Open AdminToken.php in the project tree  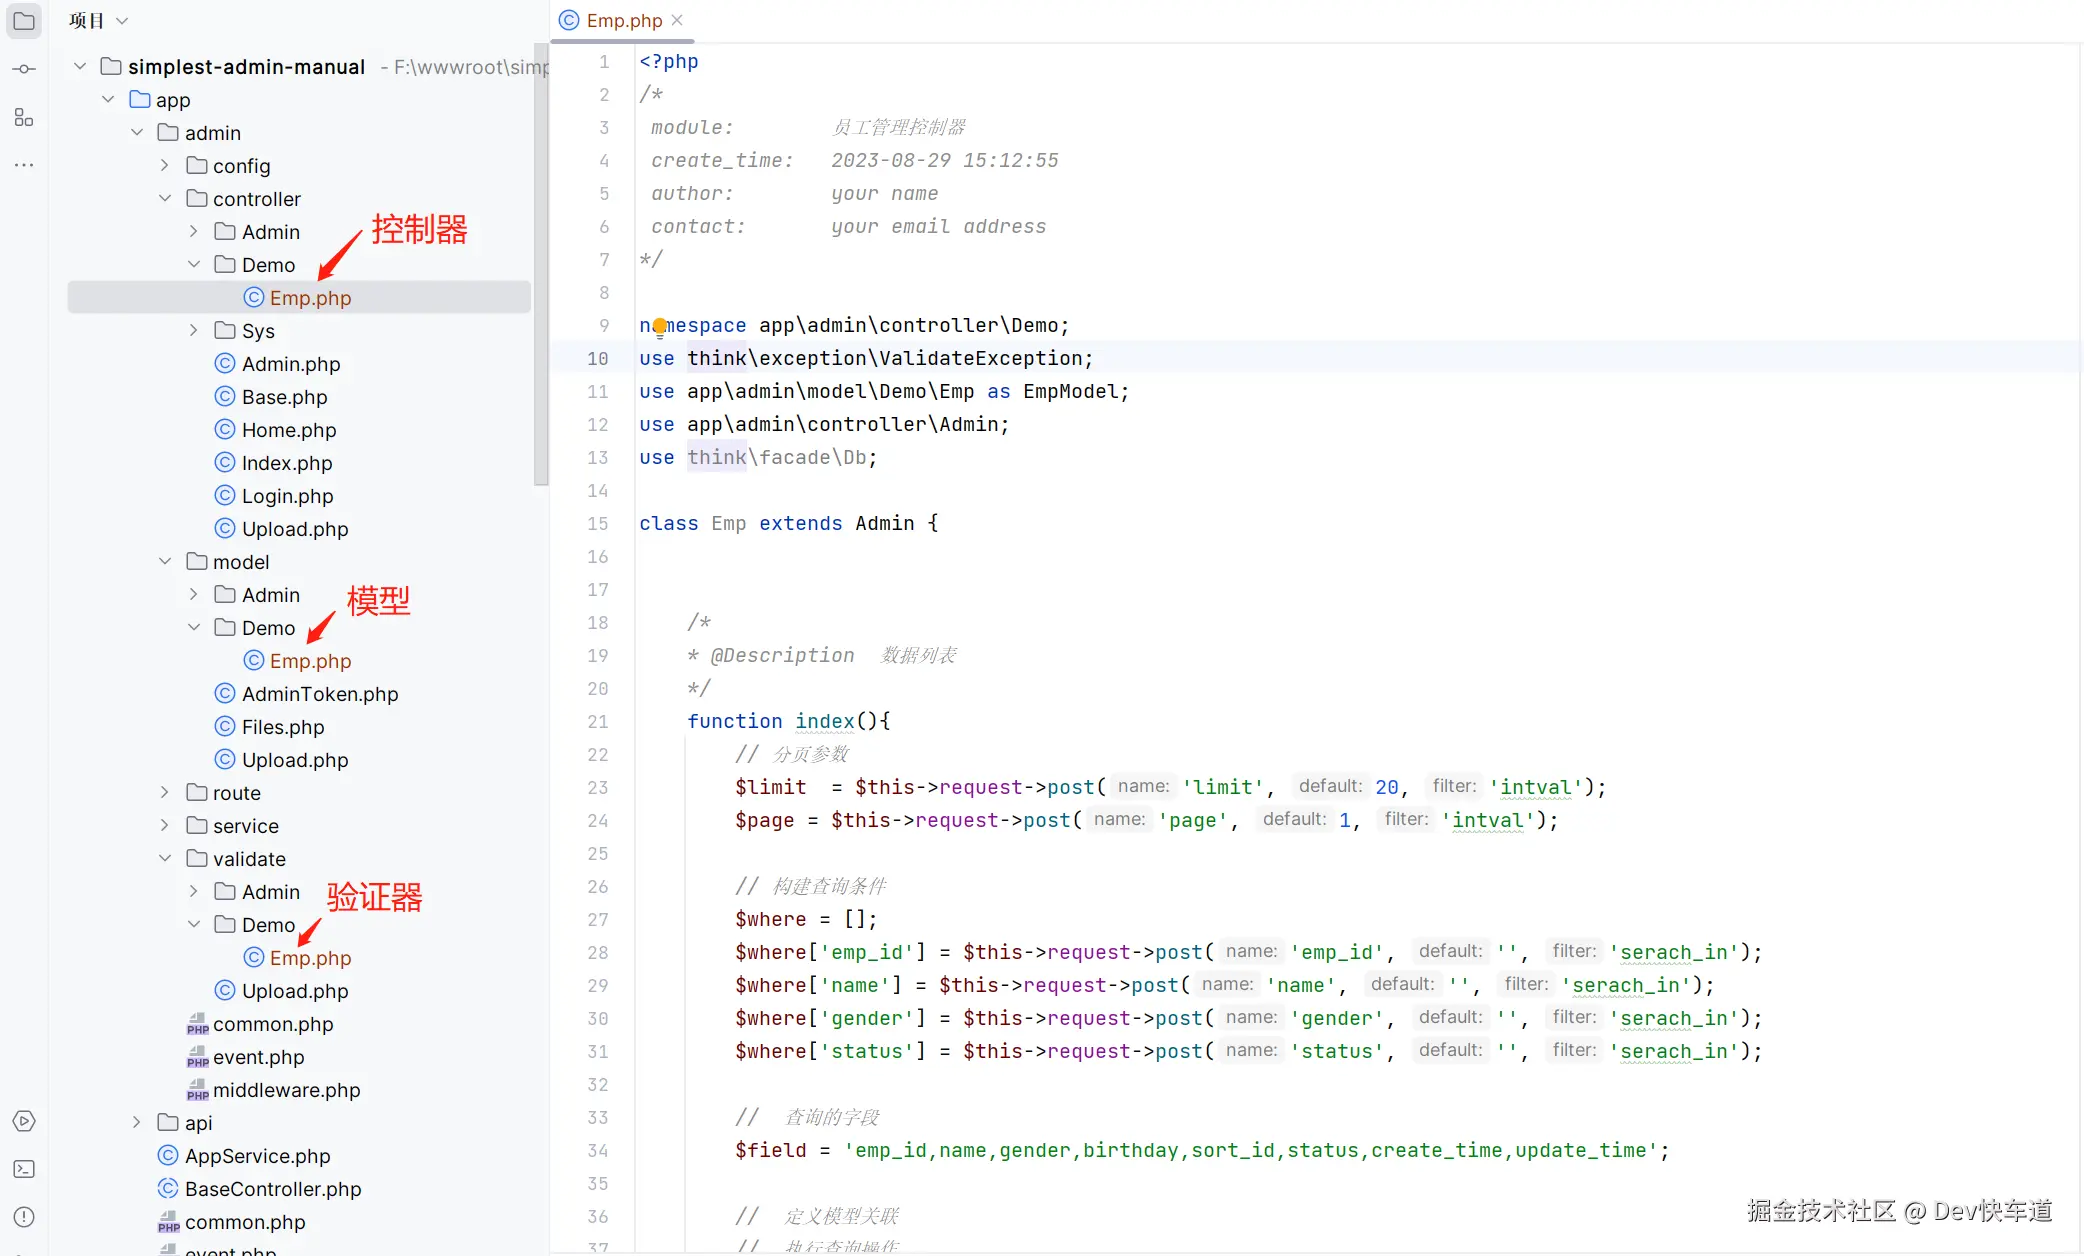(x=319, y=694)
